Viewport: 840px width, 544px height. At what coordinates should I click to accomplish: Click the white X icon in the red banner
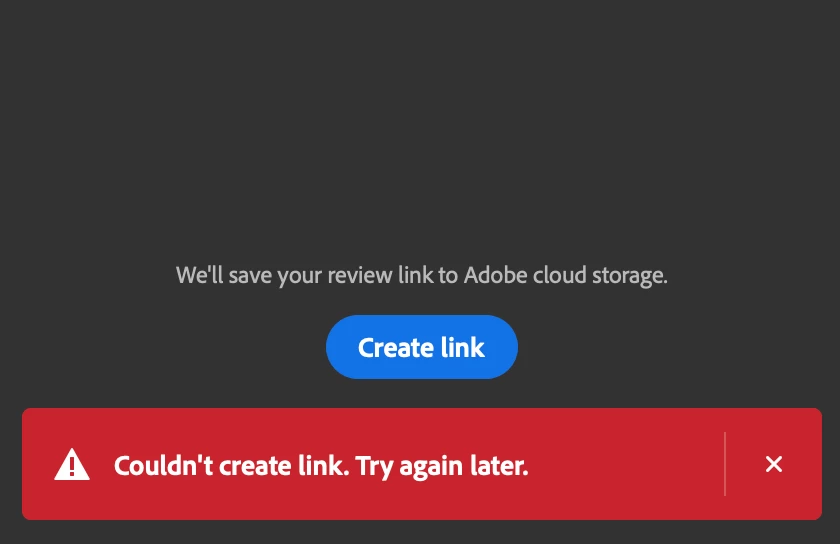(774, 464)
